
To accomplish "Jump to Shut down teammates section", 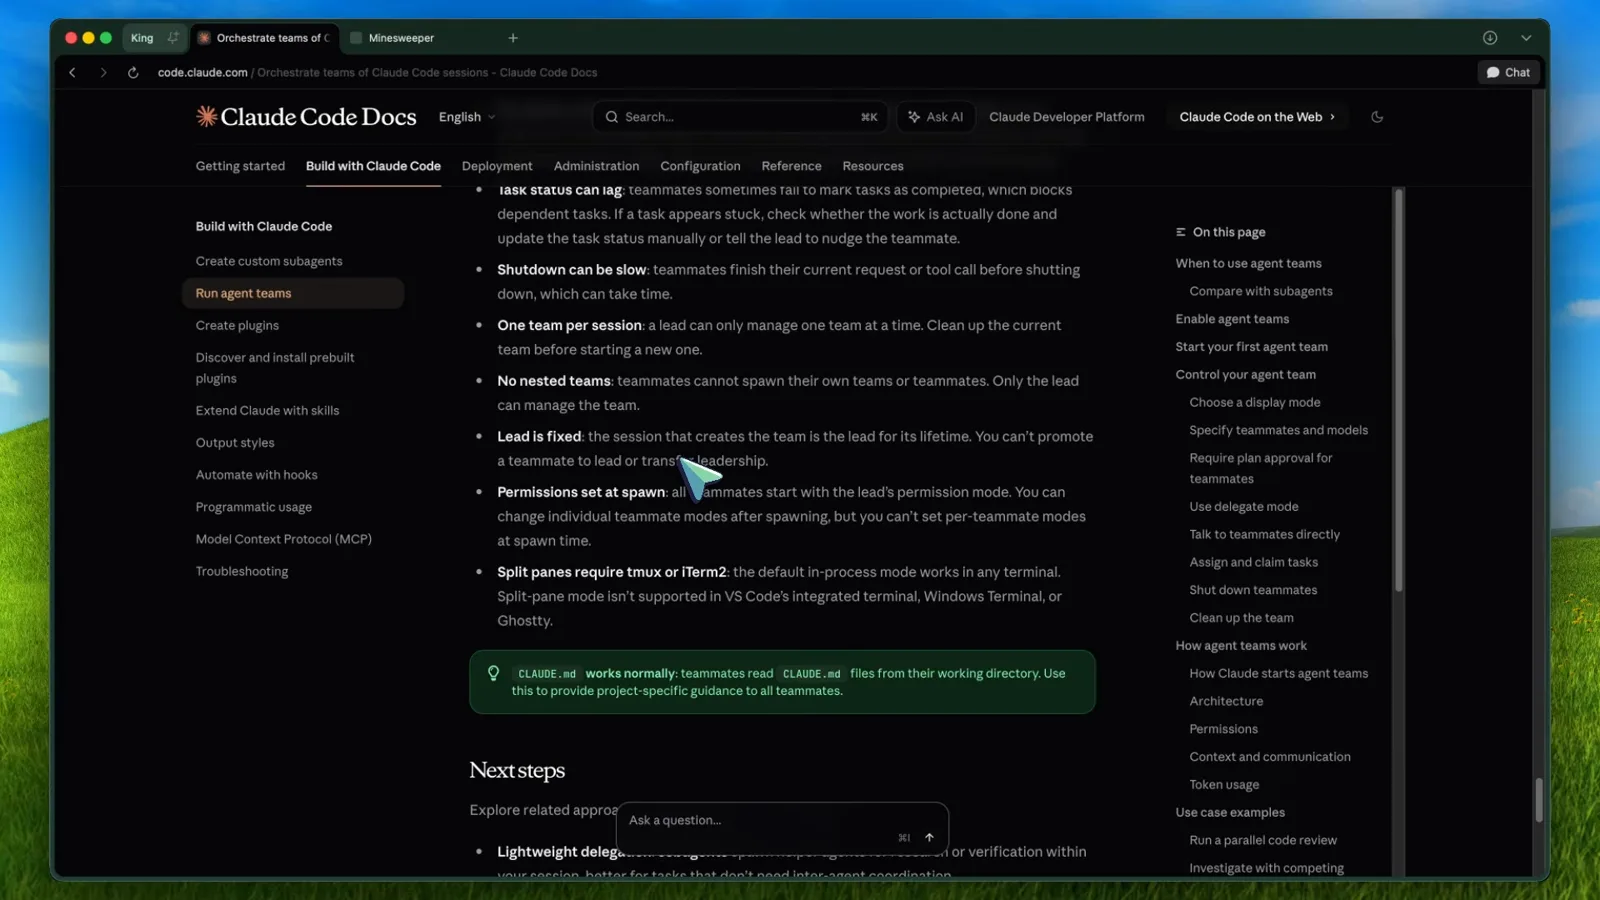I will (x=1253, y=590).
